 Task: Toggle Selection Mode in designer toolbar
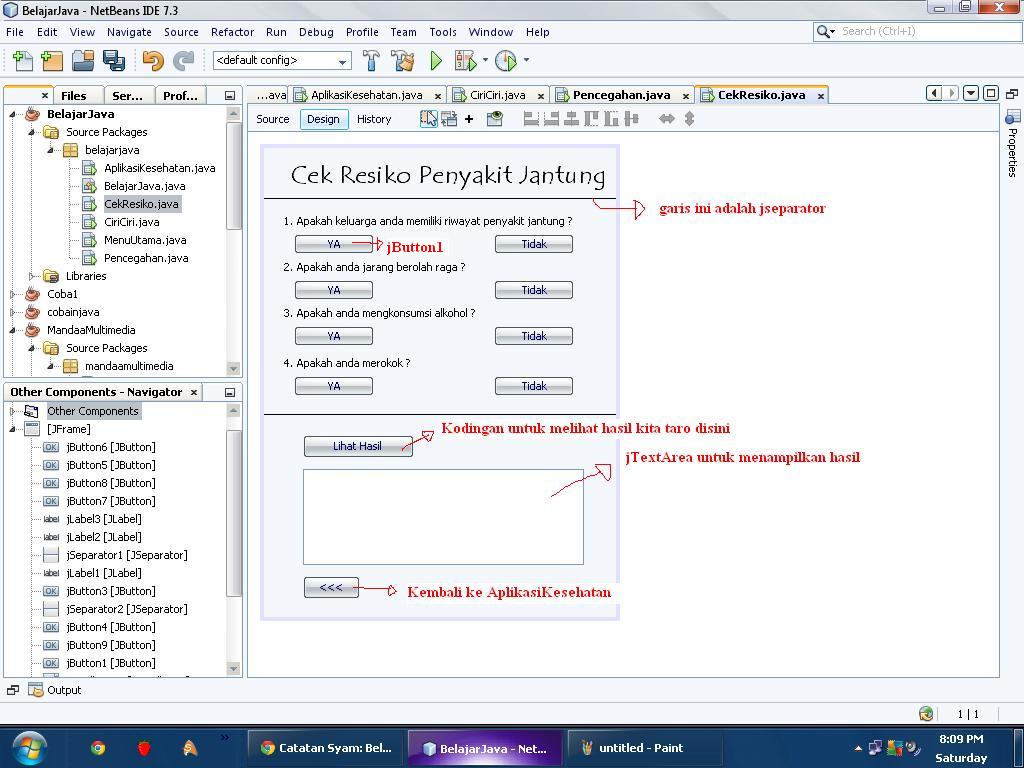click(428, 119)
